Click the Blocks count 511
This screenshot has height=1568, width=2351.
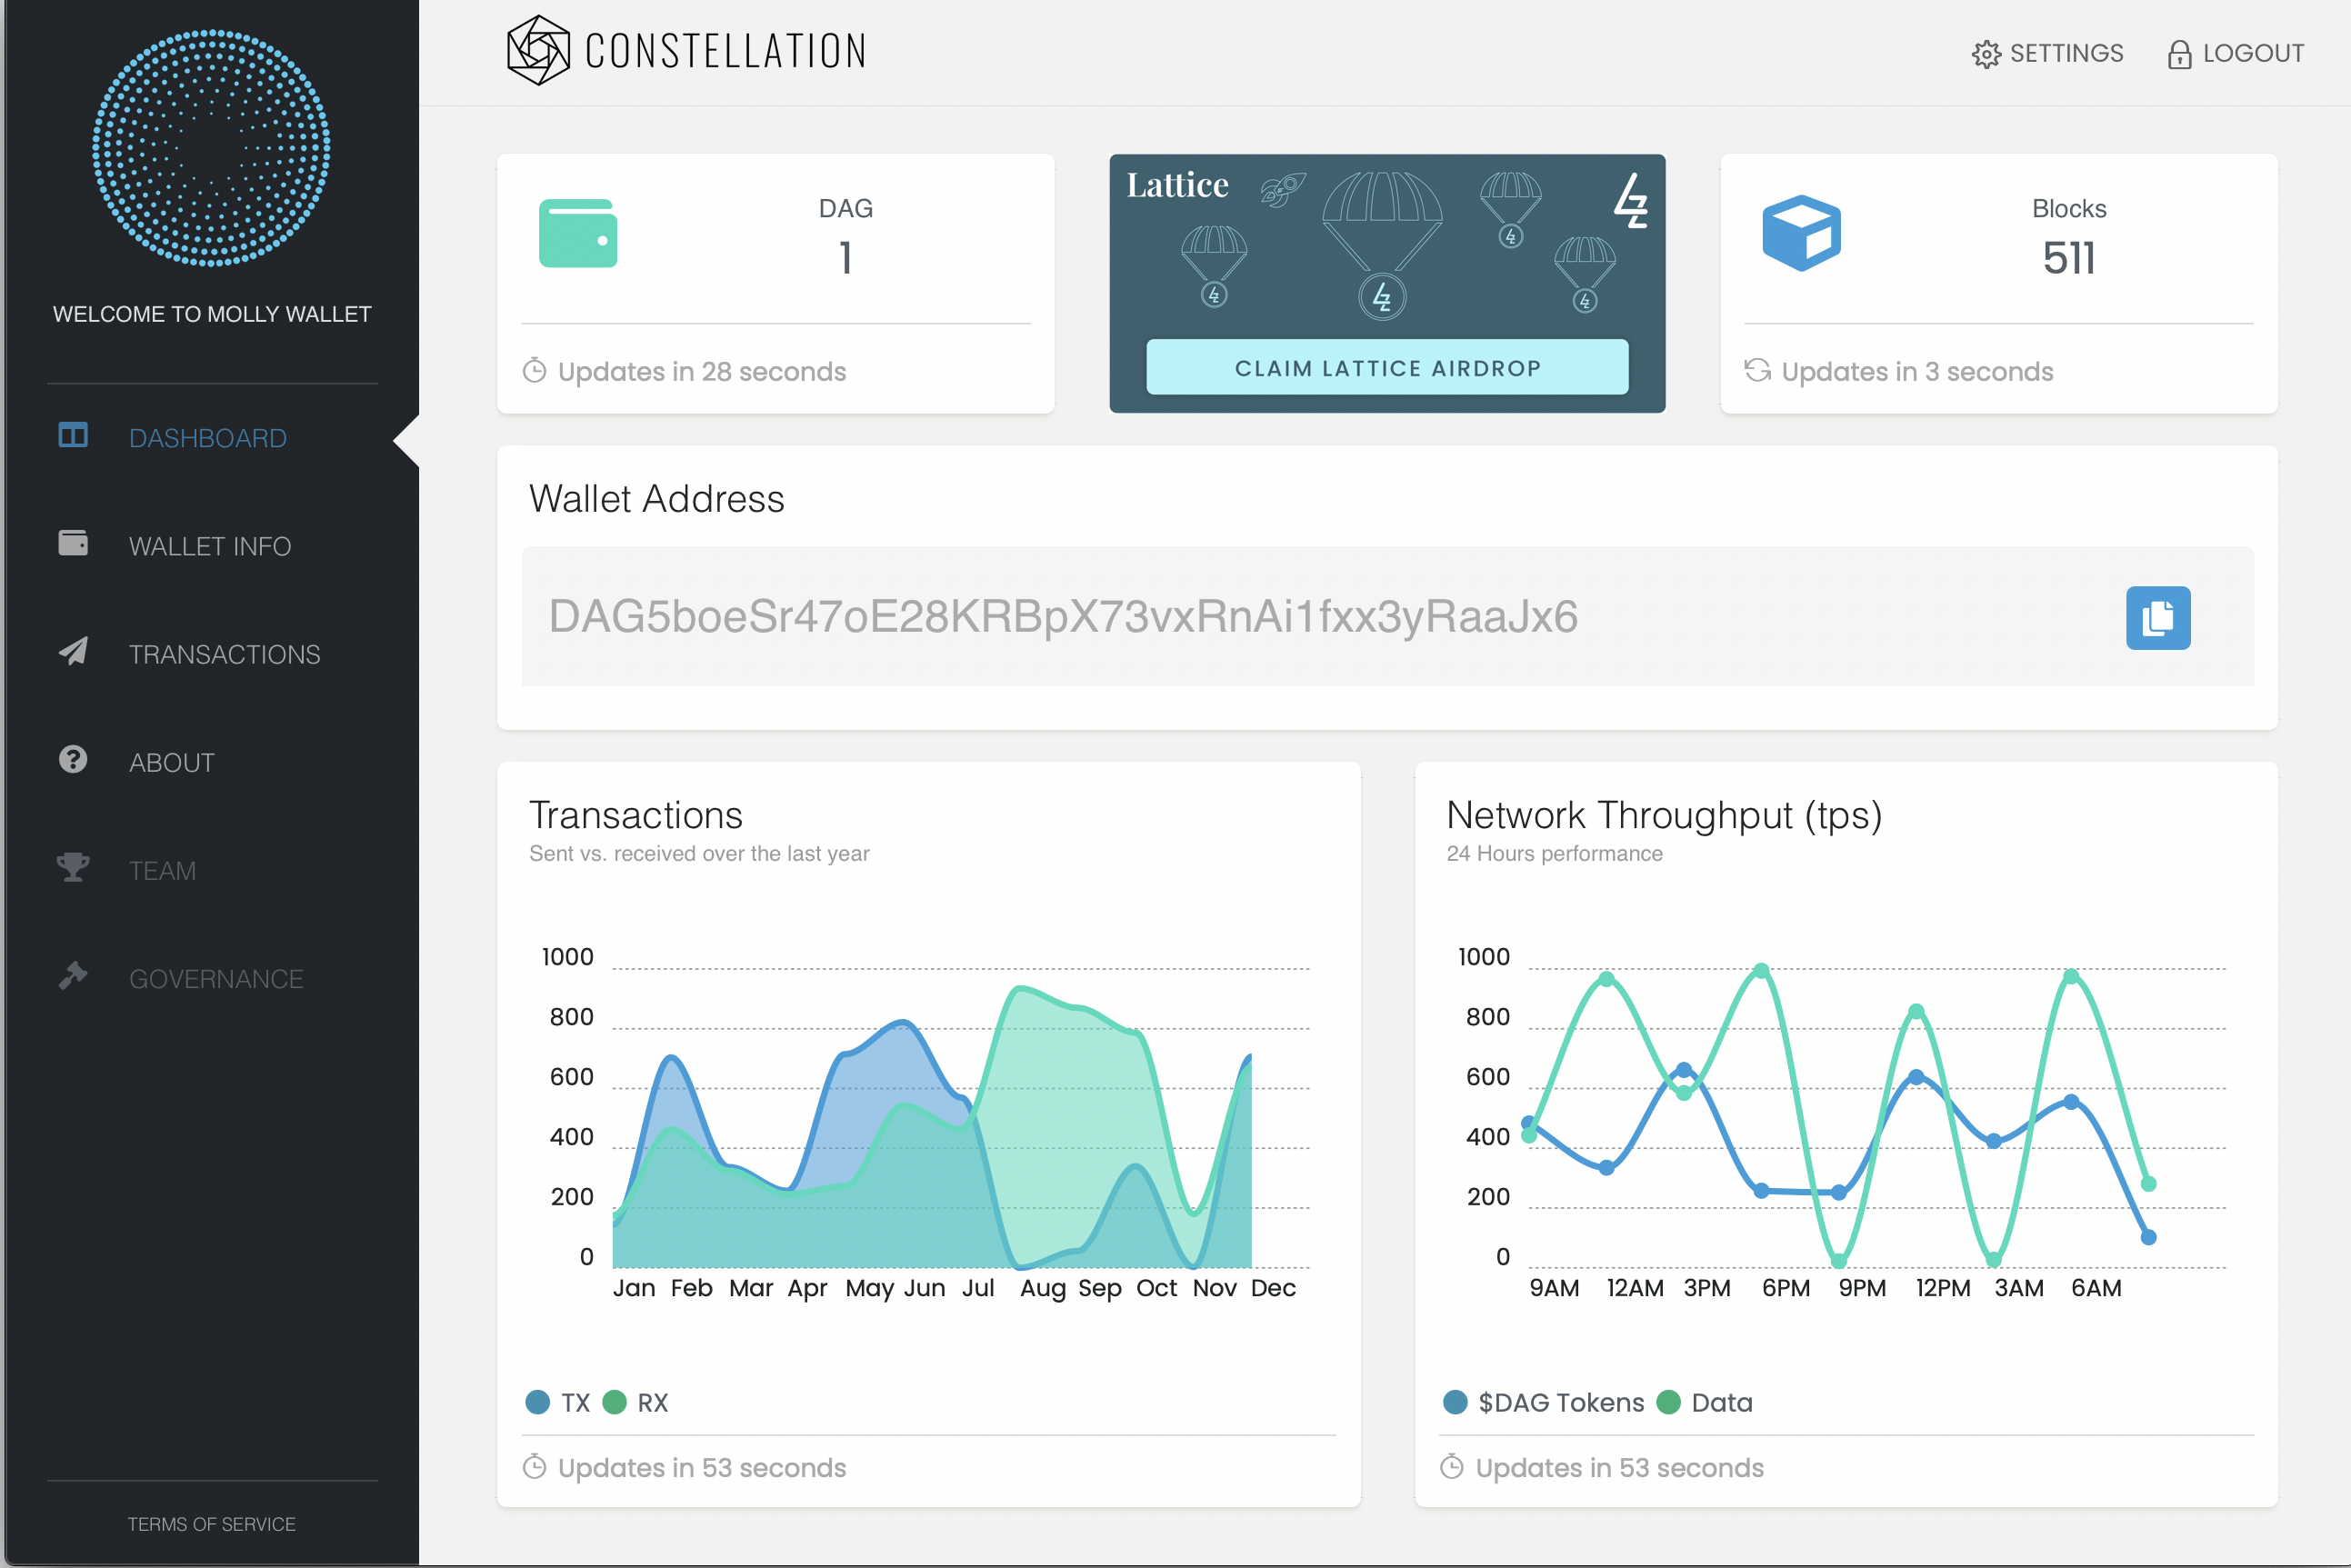2068,258
